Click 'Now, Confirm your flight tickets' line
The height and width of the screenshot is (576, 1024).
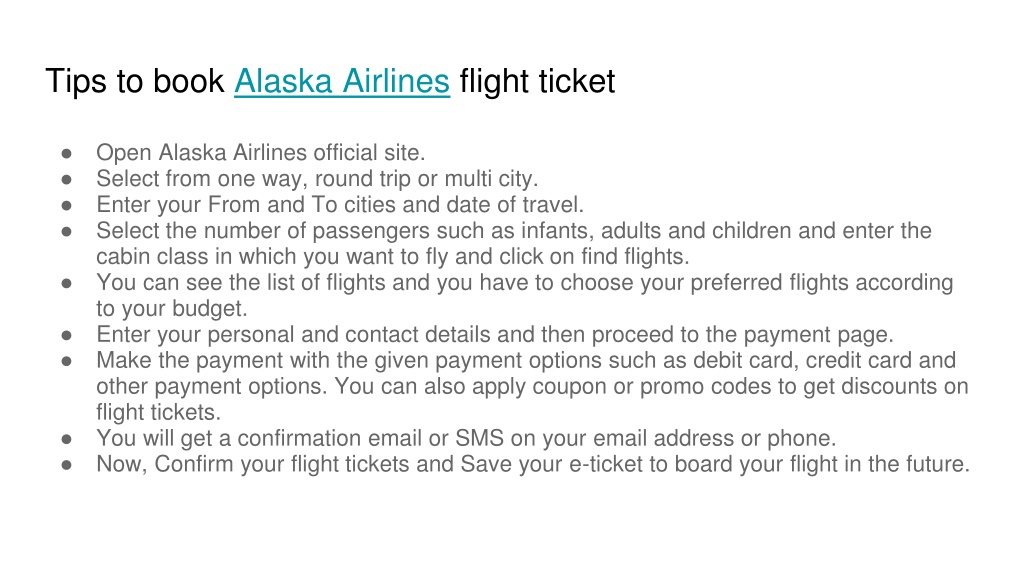tap(533, 464)
